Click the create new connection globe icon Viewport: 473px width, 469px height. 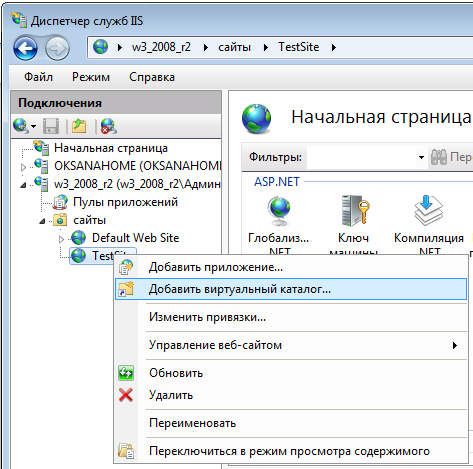pos(20,126)
